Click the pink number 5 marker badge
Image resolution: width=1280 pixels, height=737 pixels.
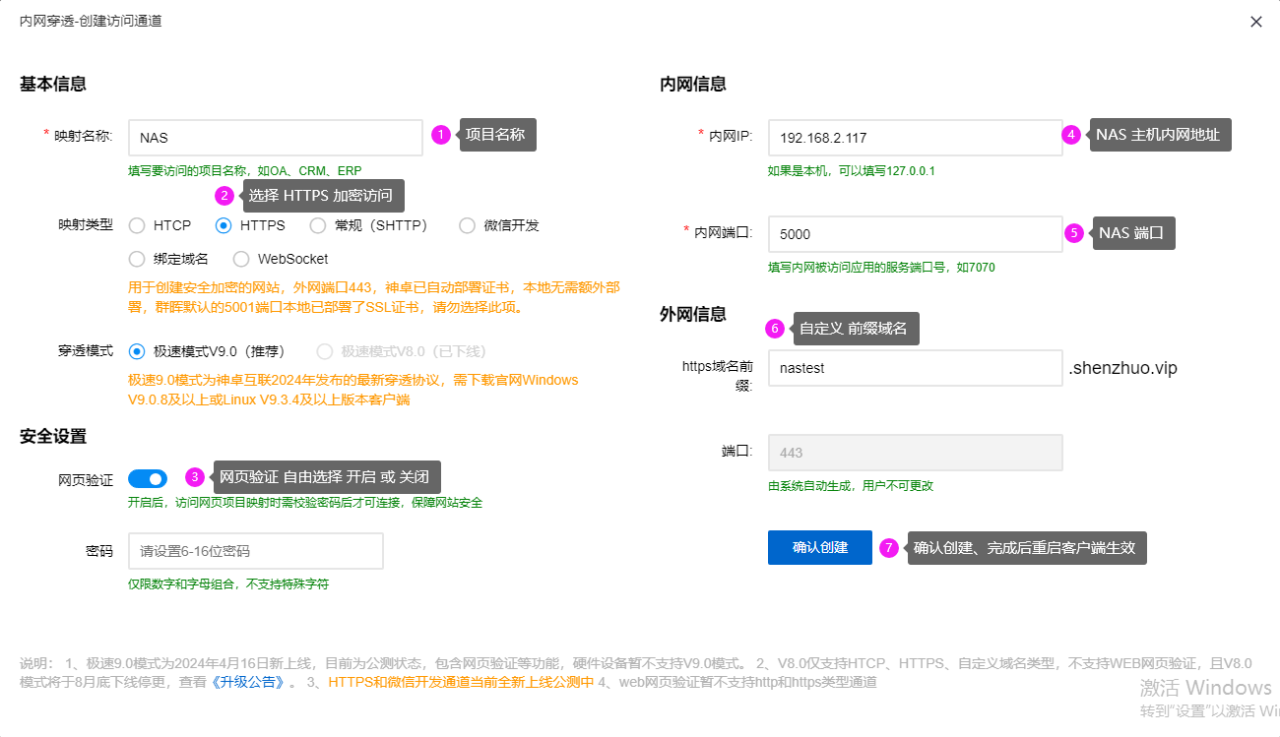[1074, 233]
